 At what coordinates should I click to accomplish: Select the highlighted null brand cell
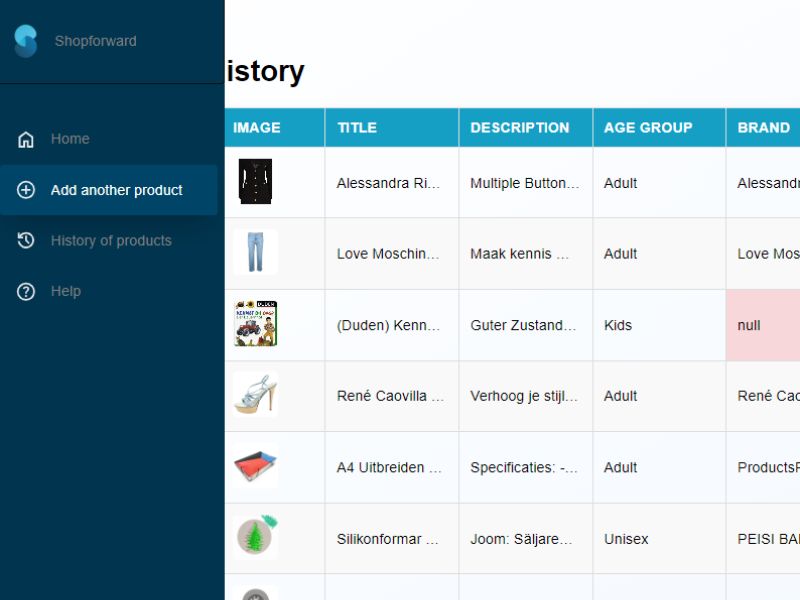763,325
